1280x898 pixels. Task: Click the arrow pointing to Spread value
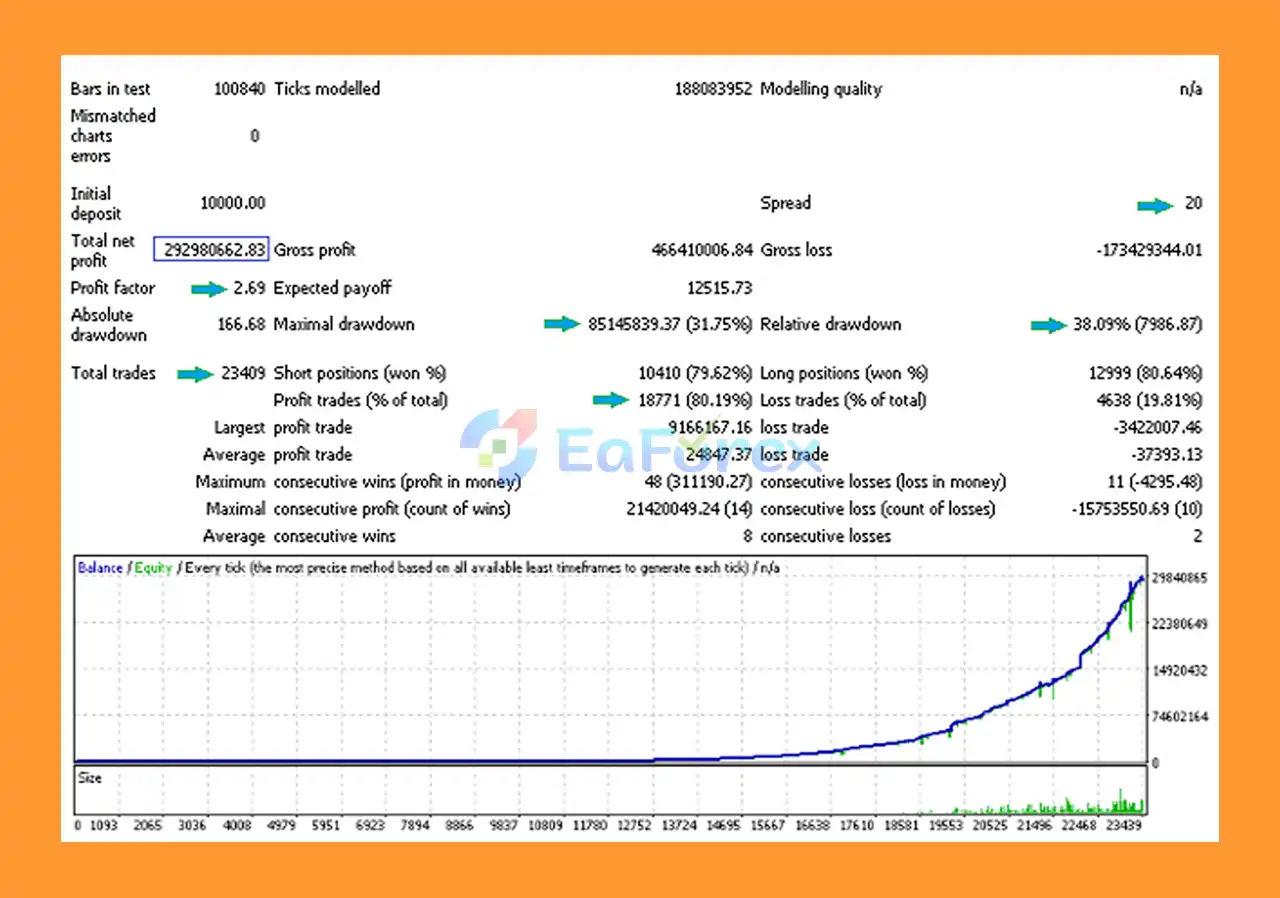coord(1155,205)
